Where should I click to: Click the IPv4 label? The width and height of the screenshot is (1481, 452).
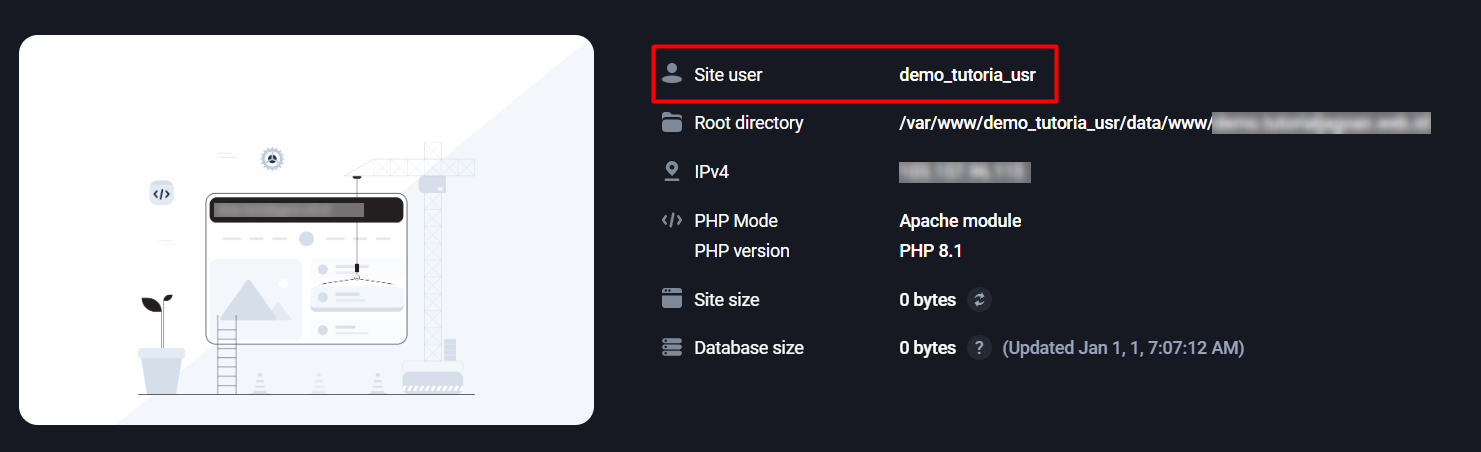[x=711, y=172]
